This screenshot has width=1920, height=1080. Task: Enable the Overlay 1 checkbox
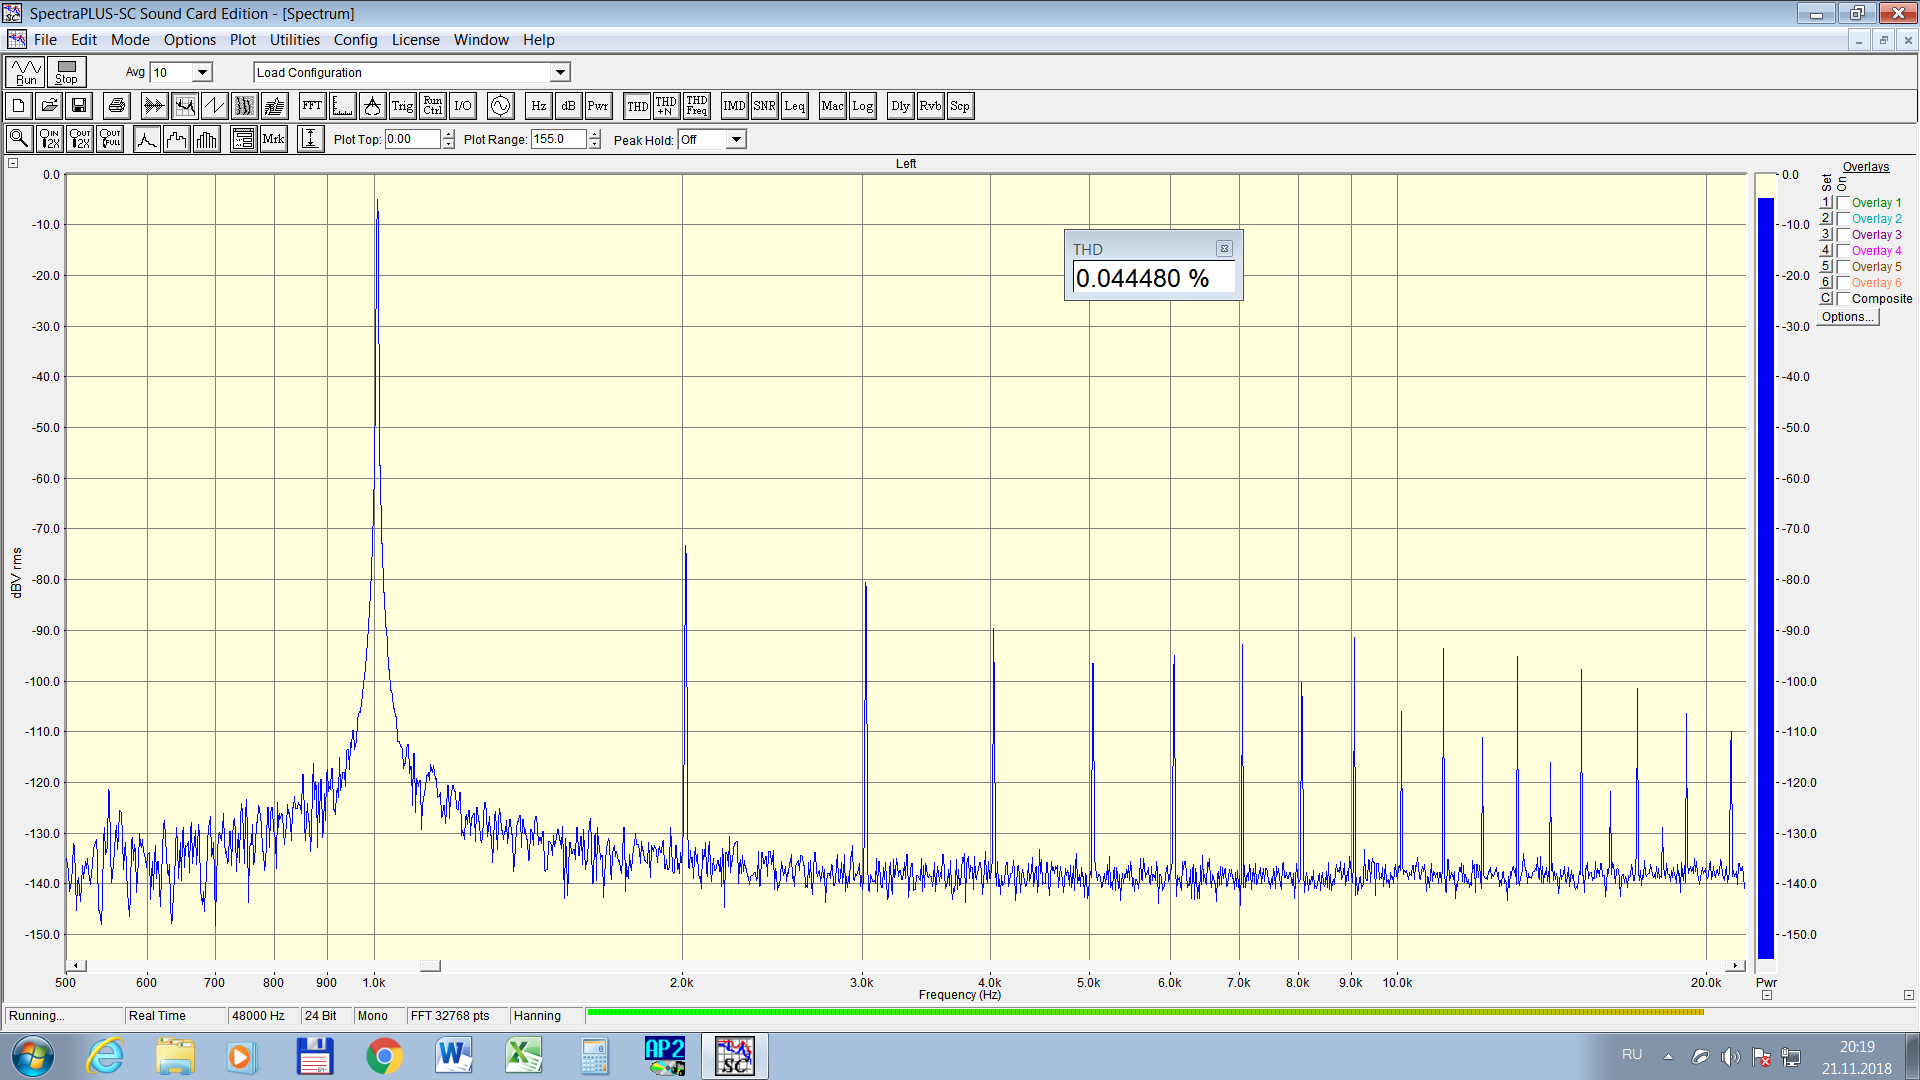pyautogui.click(x=1843, y=203)
